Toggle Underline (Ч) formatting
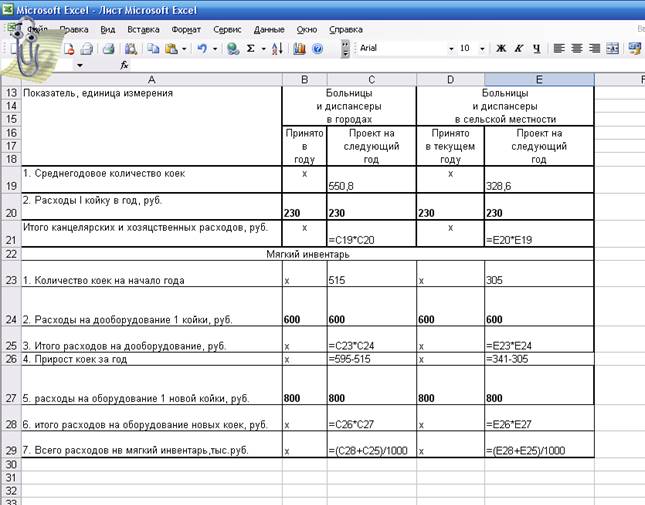This screenshot has height=505, width=645. click(x=536, y=49)
